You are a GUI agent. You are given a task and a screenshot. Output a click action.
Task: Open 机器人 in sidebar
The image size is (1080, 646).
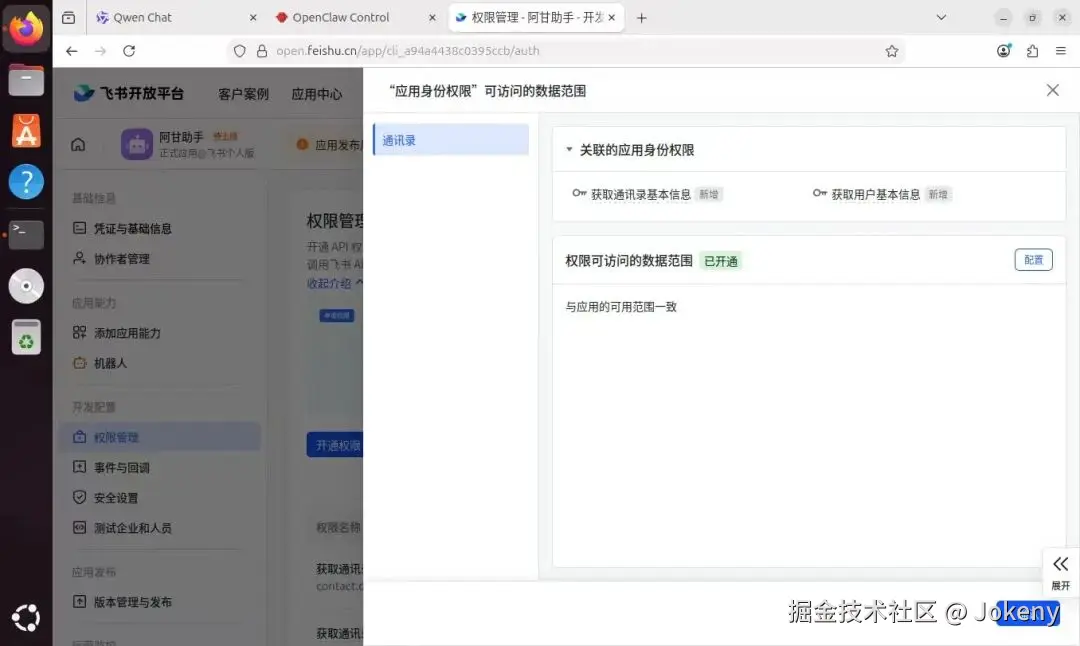[x=110, y=363]
